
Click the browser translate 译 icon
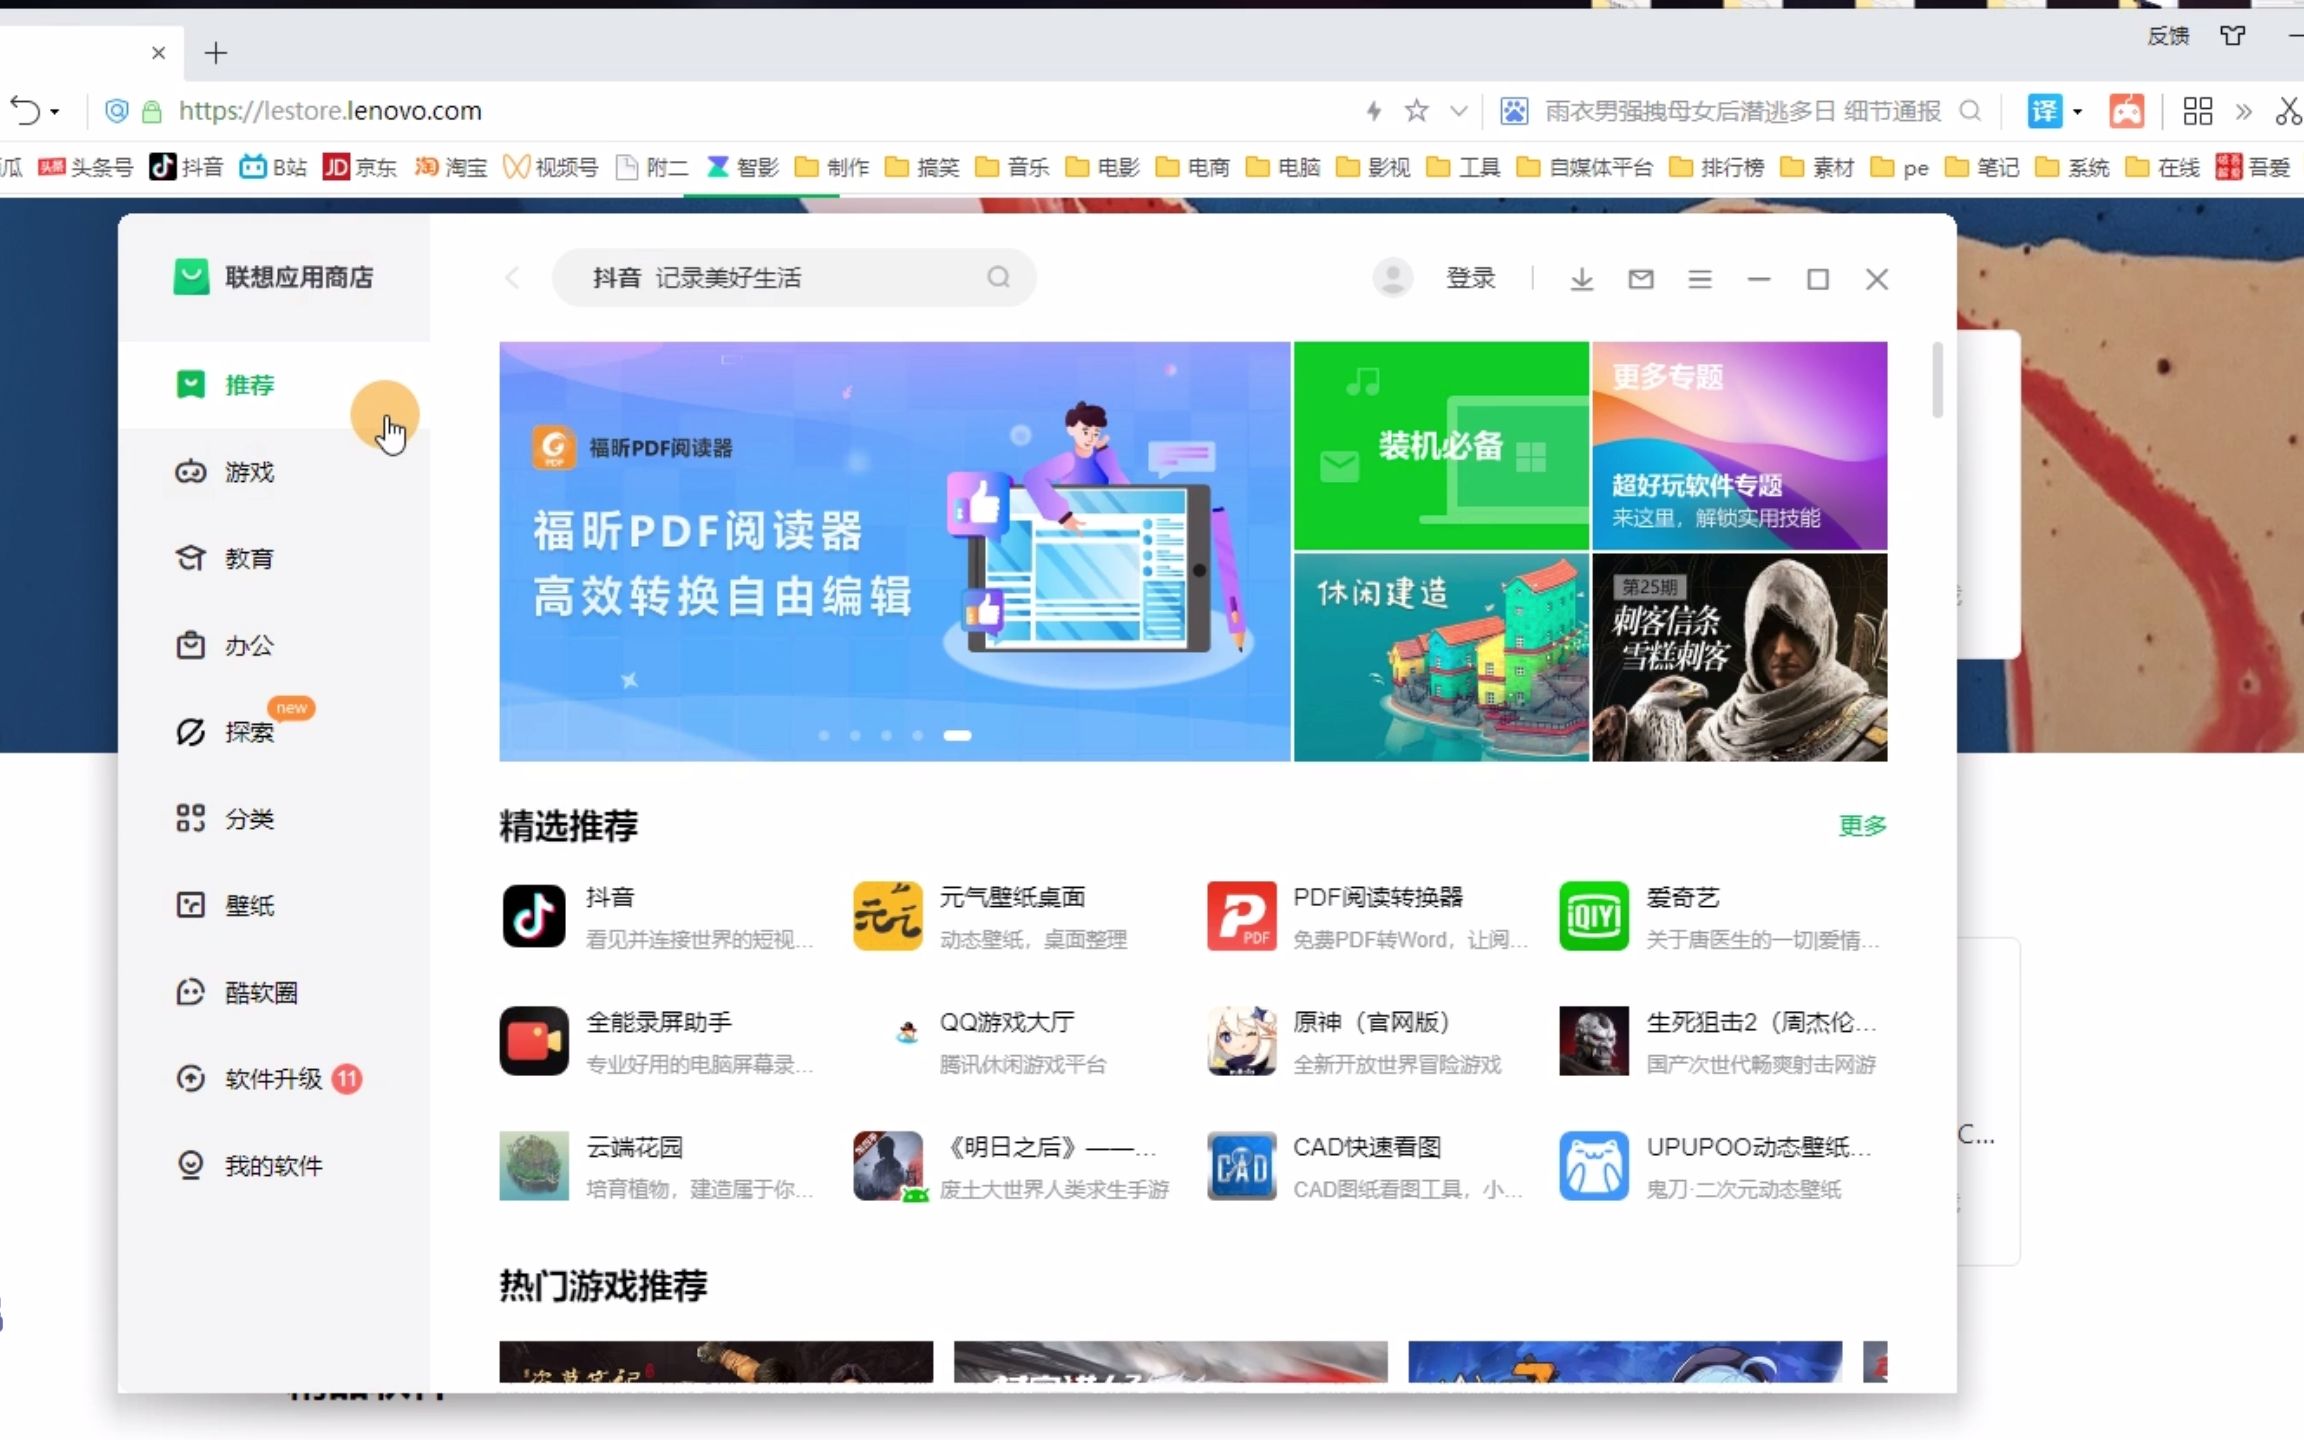point(2044,111)
